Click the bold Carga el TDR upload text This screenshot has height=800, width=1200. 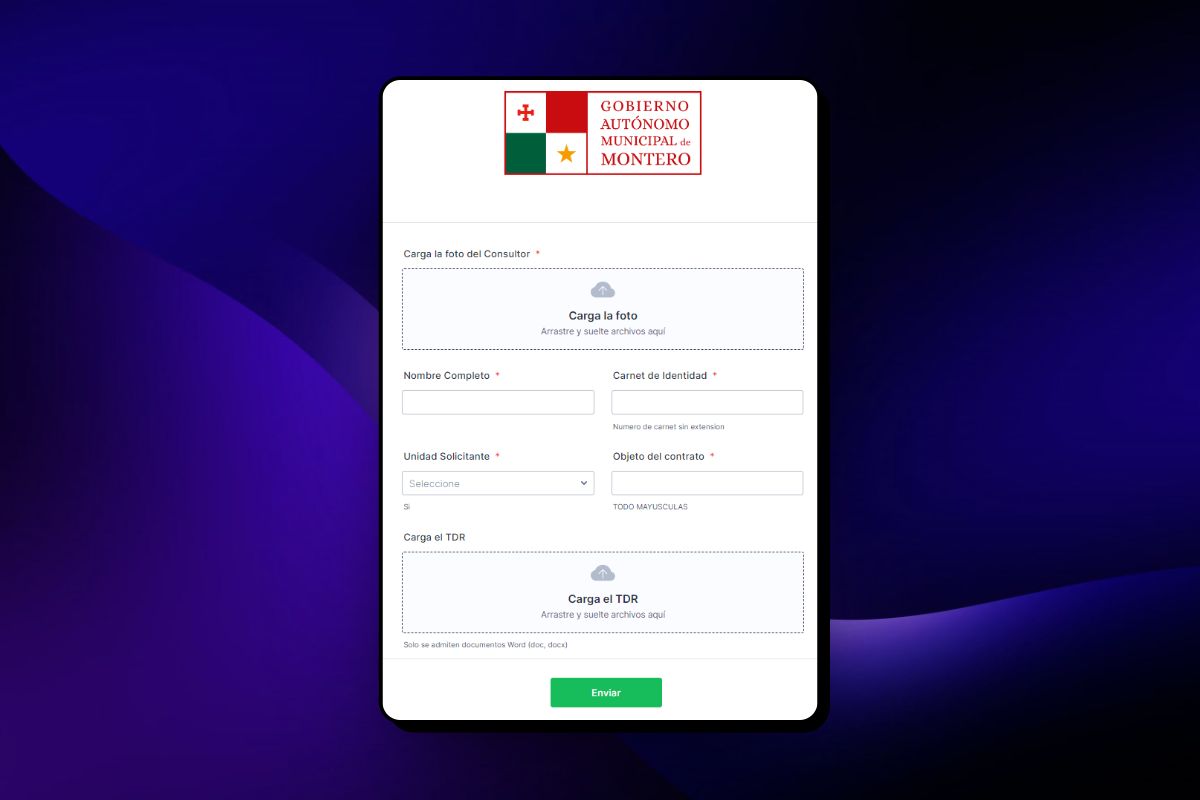[x=603, y=599]
